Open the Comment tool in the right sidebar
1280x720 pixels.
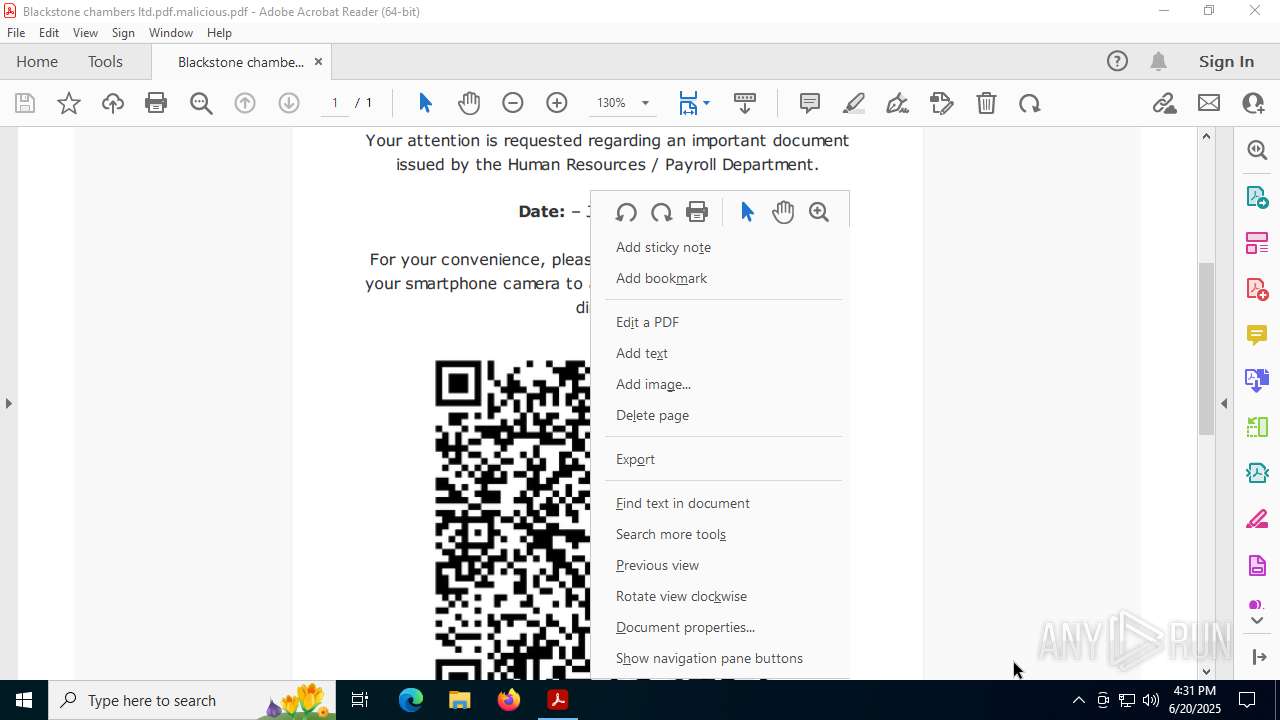pos(1257,334)
